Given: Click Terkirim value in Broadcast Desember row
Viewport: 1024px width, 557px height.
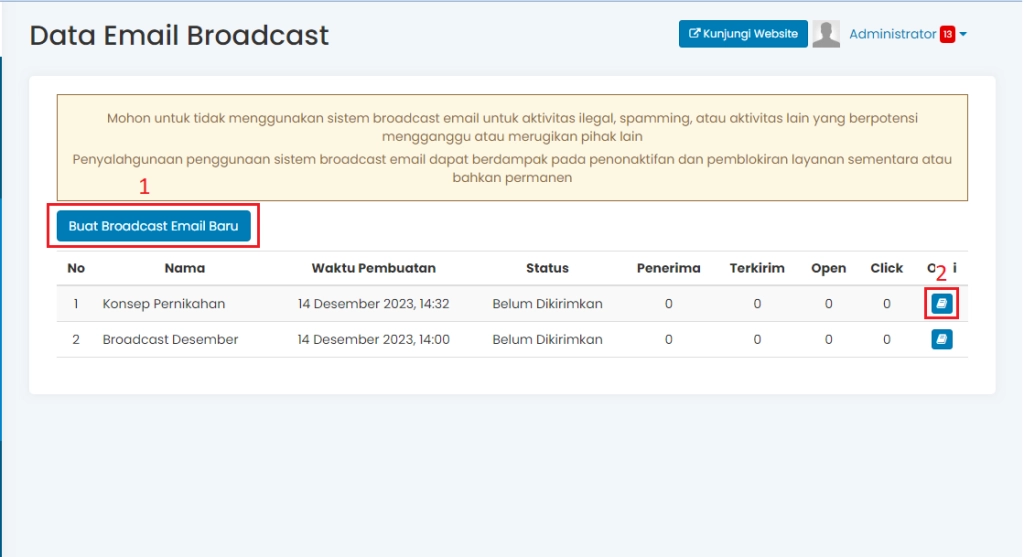Looking at the screenshot, I should pyautogui.click(x=757, y=340).
